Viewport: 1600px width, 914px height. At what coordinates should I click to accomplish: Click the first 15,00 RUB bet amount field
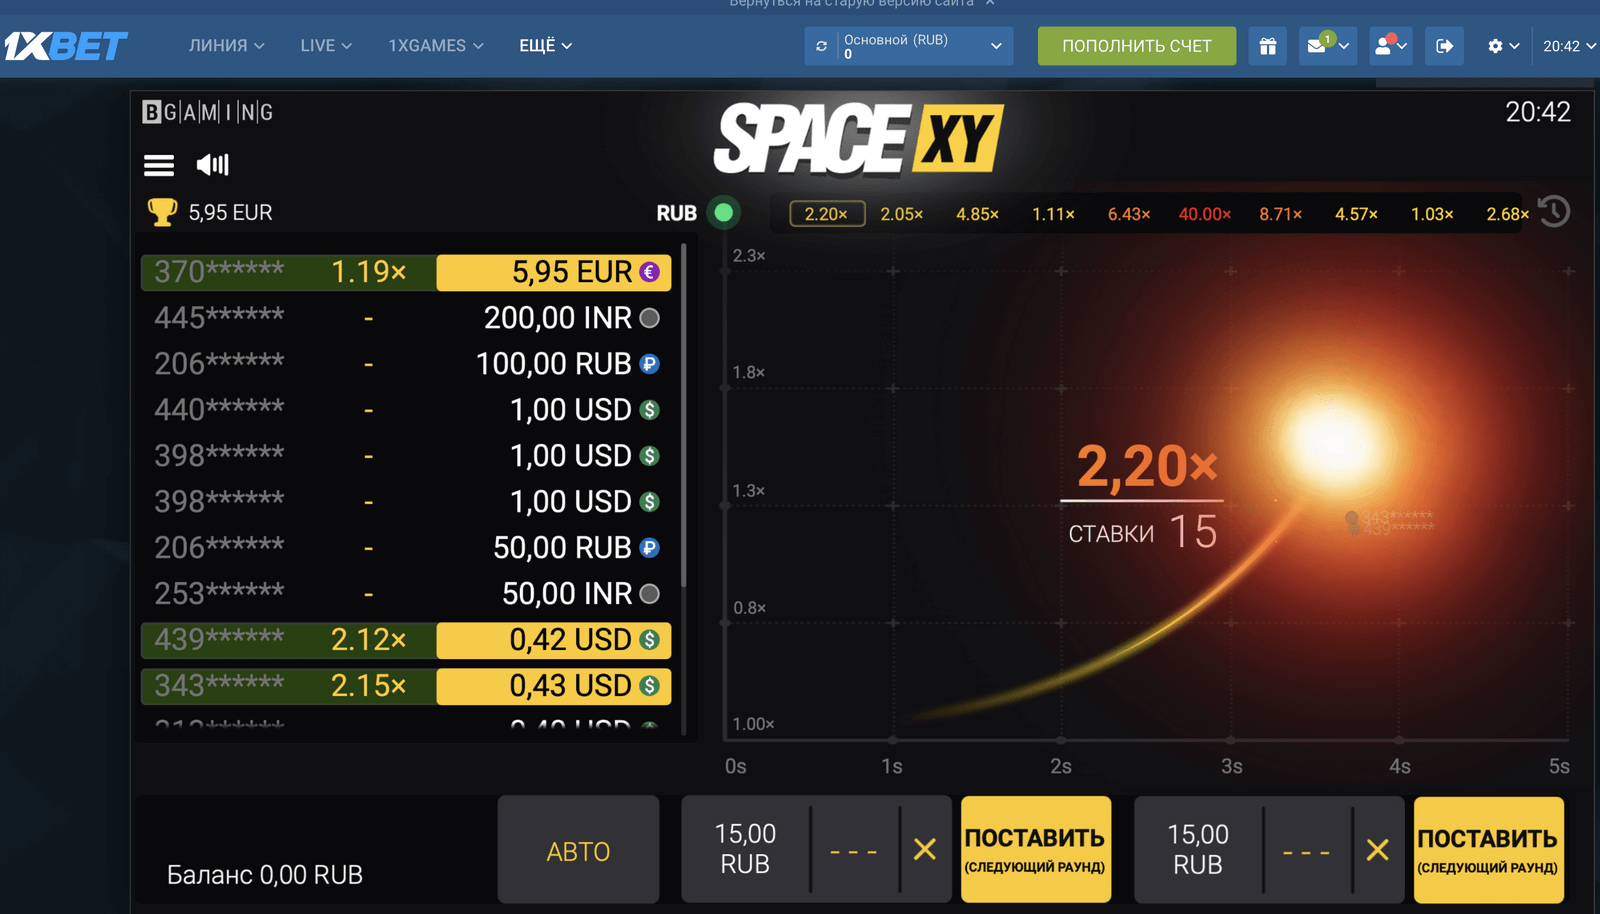click(x=745, y=849)
